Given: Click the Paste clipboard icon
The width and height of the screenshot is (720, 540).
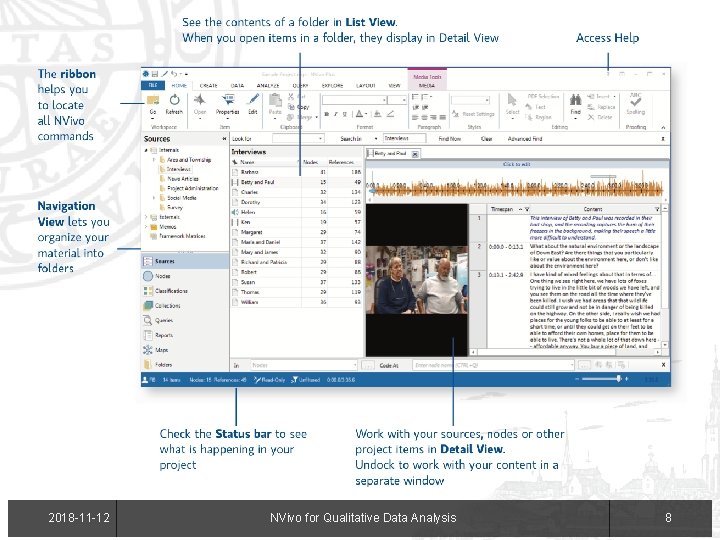Looking at the screenshot, I should [275, 100].
